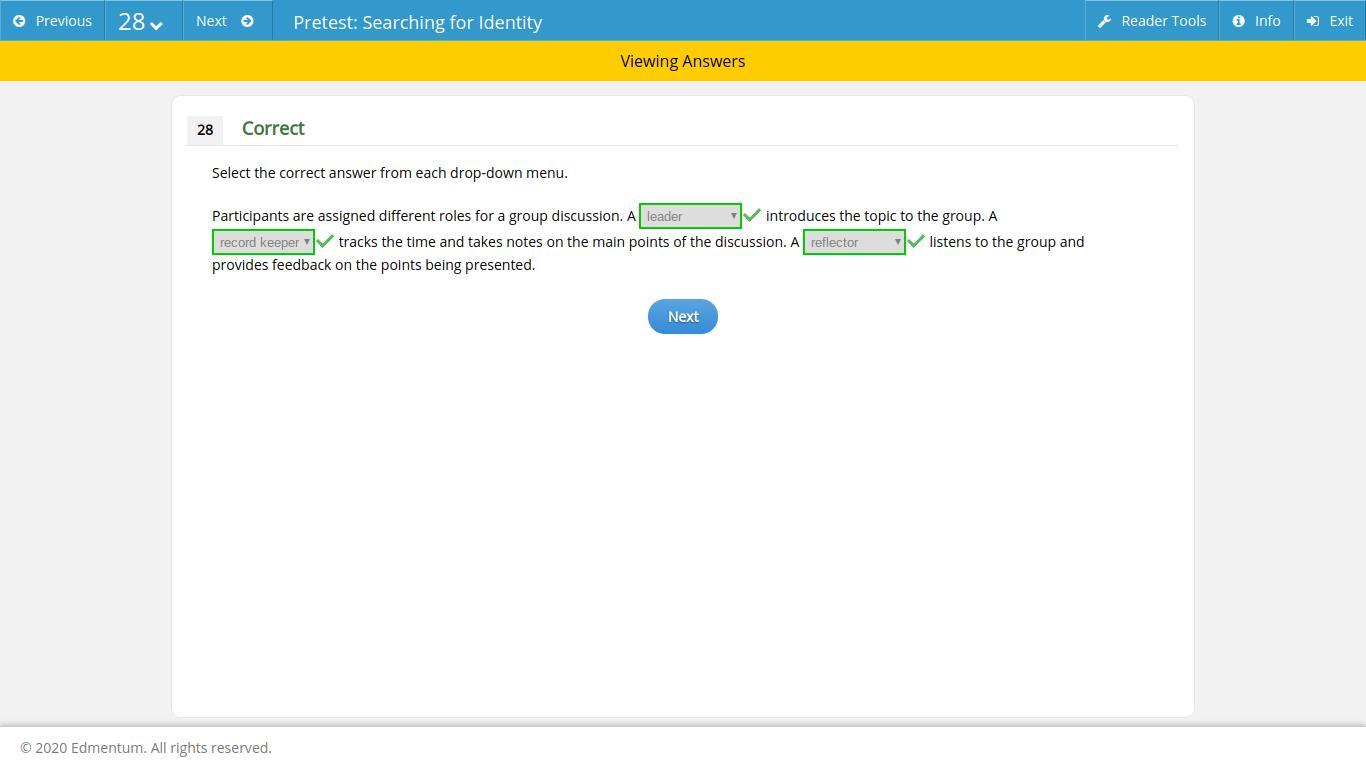Viewport: 1366px width, 768px height.
Task: Click the 'Viewing Answers' banner text
Action: 683,61
